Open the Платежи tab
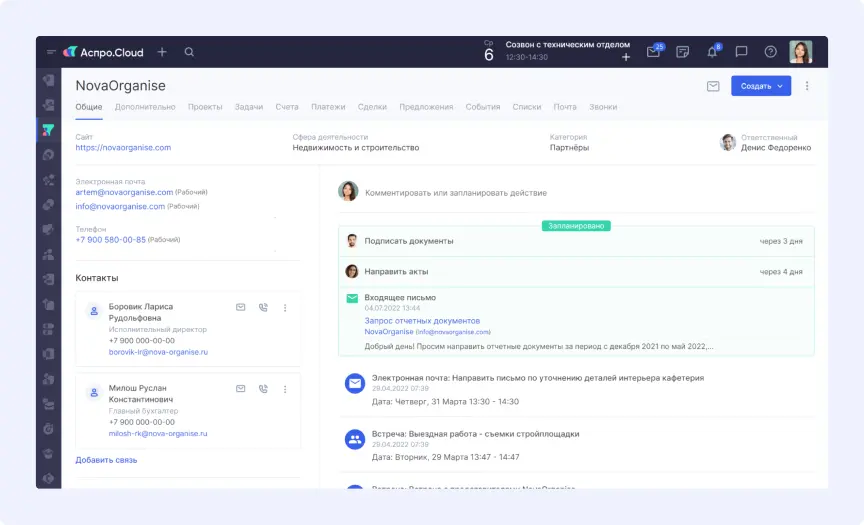Screen dimensions: 864x525 pyautogui.click(x=328, y=107)
